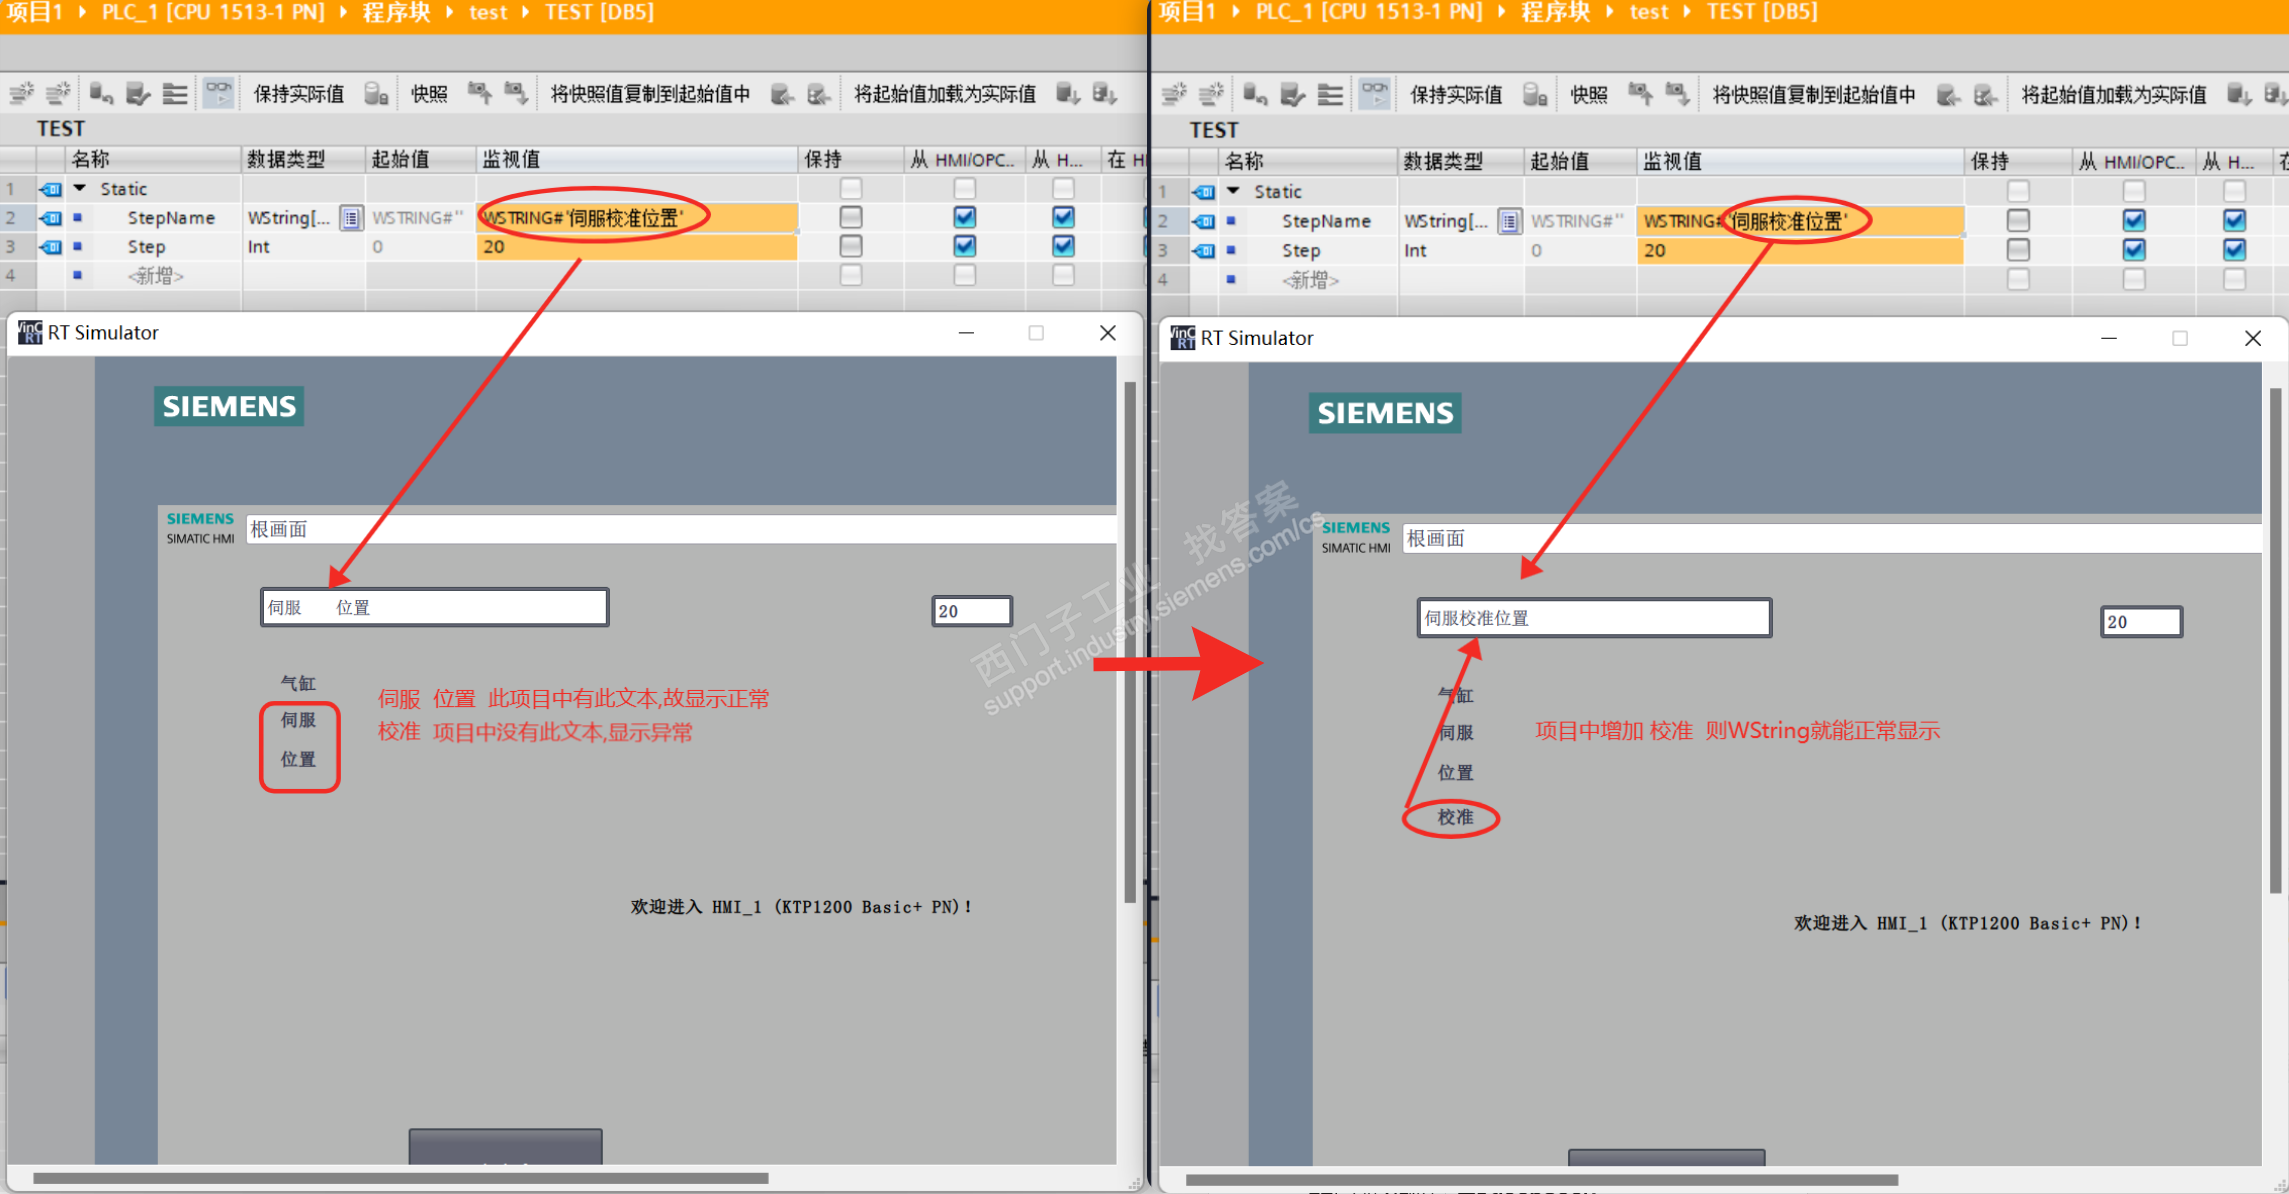This screenshot has width=2289, height=1194.
Task: Toggle the 保持 checkbox for StepName in left table
Action: [850, 217]
